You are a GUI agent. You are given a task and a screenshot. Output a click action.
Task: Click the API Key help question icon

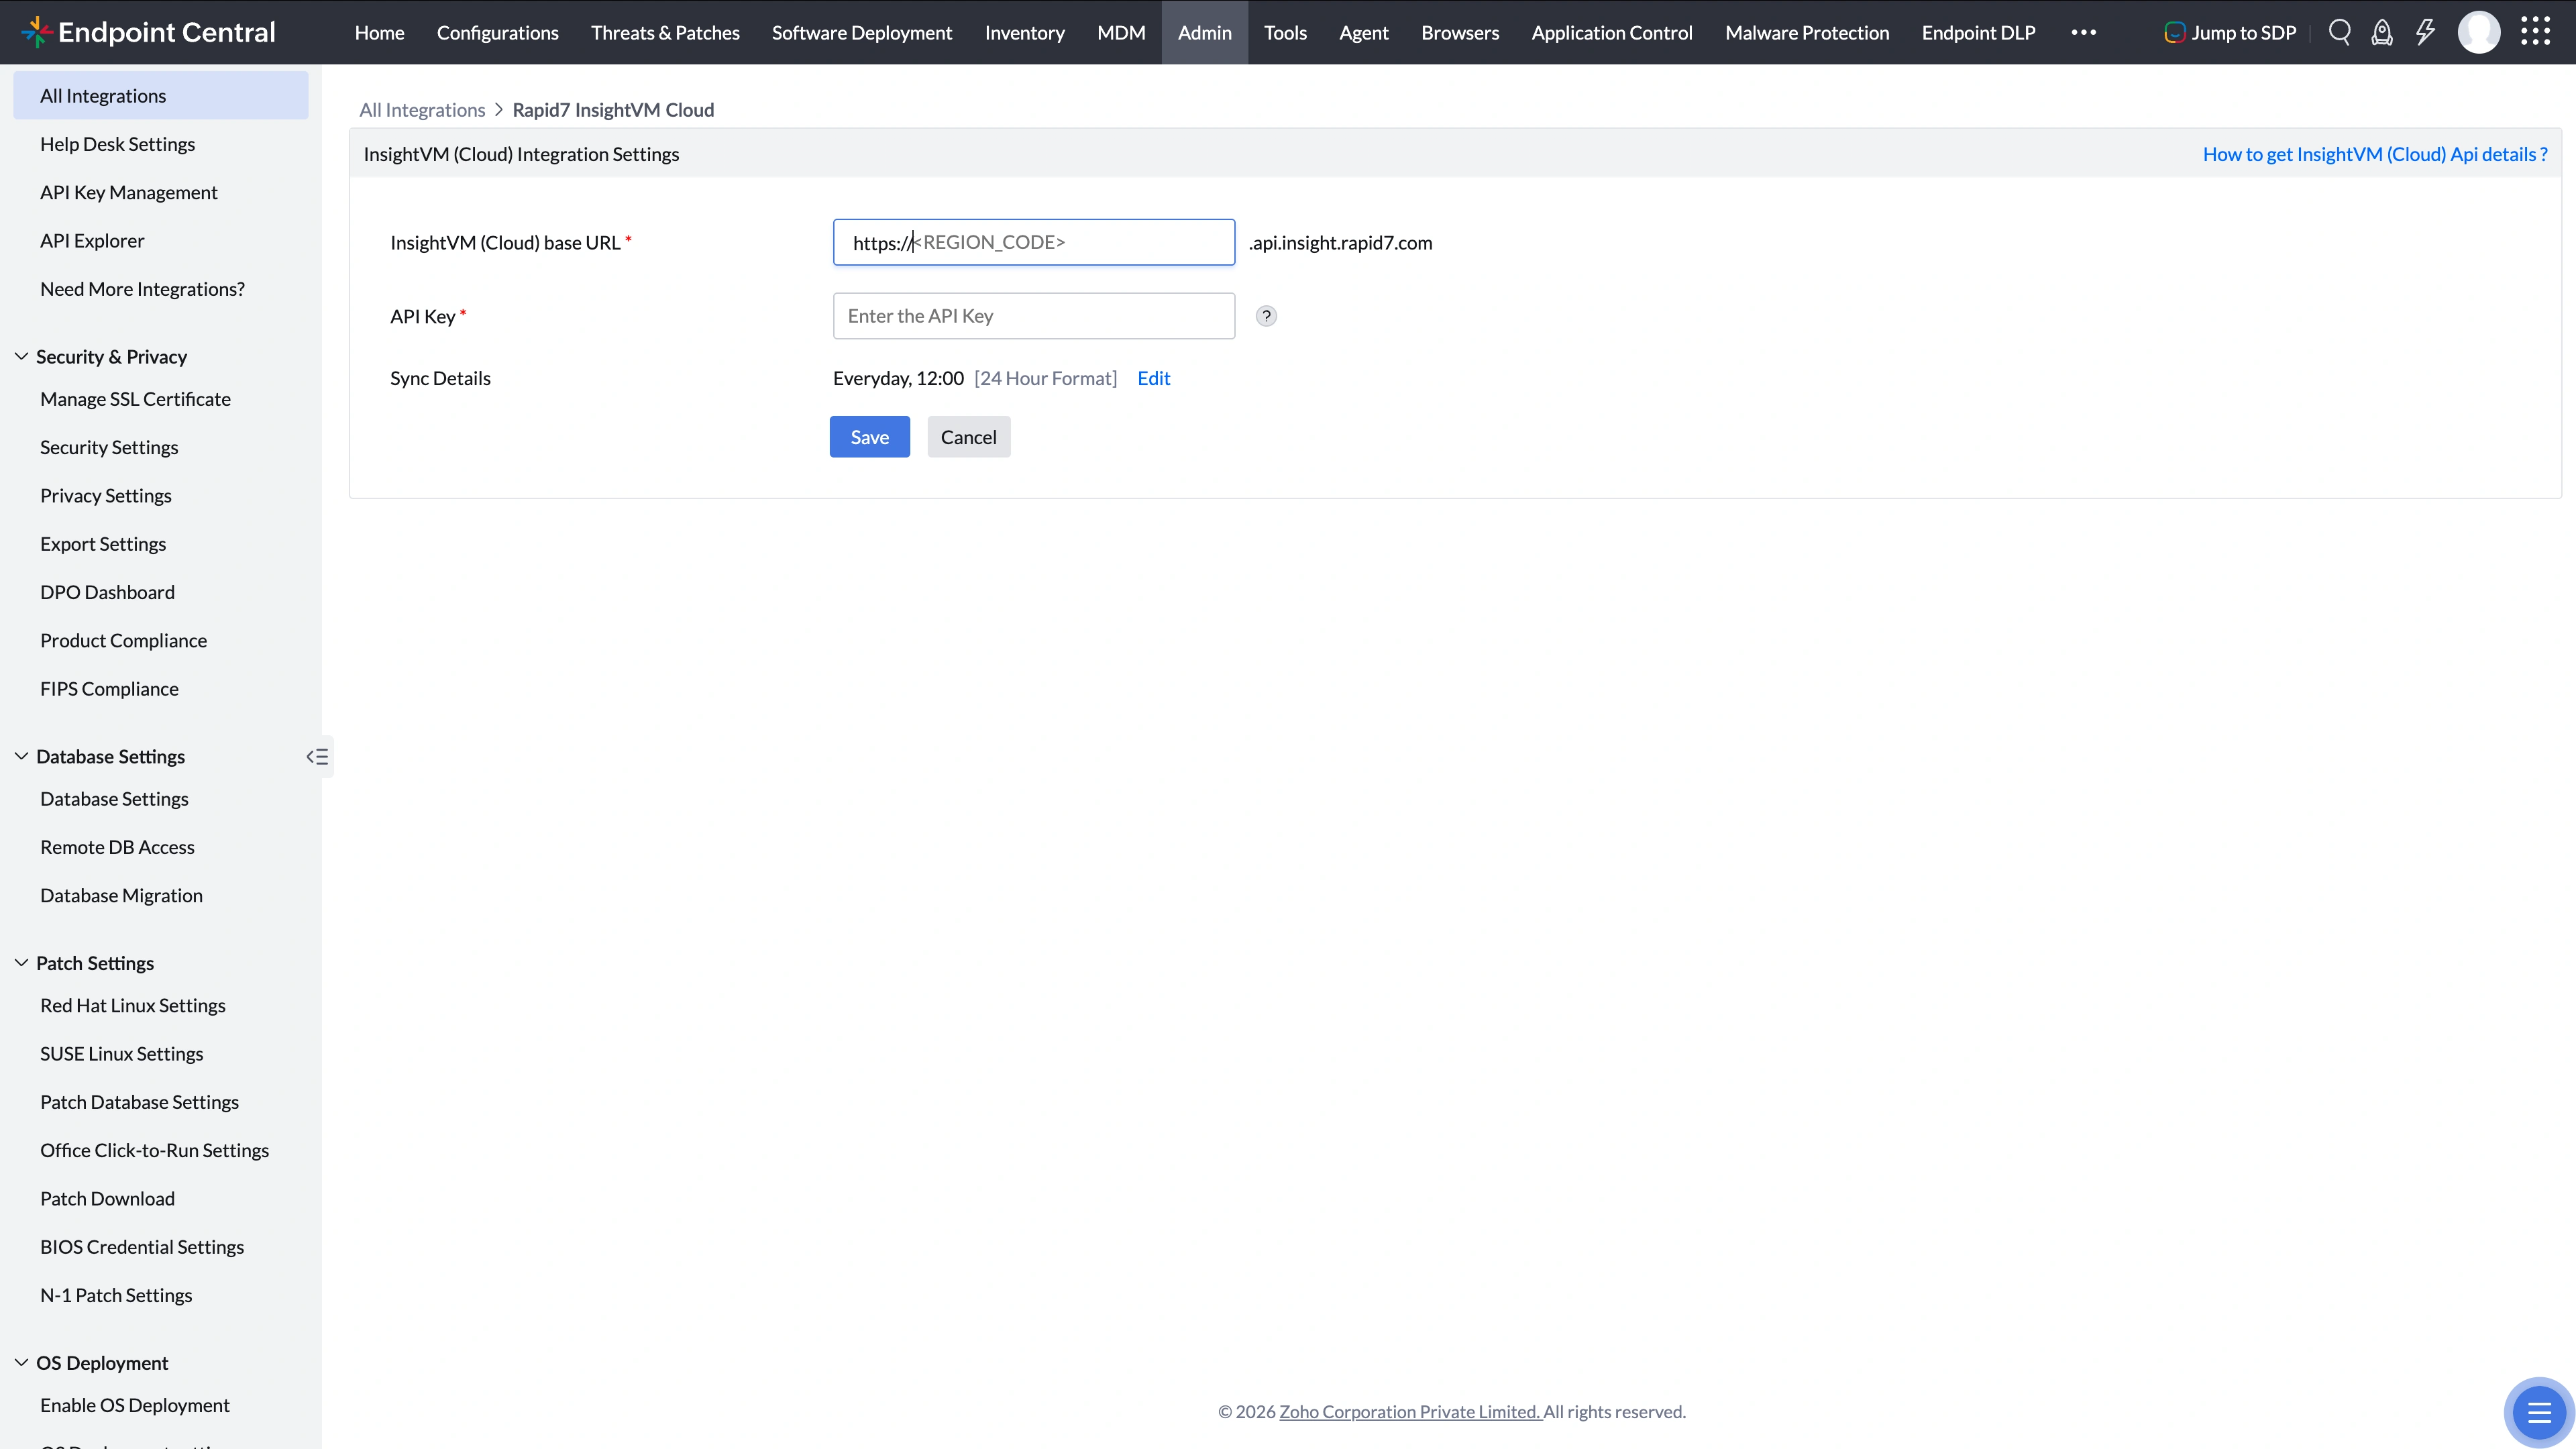(1266, 316)
